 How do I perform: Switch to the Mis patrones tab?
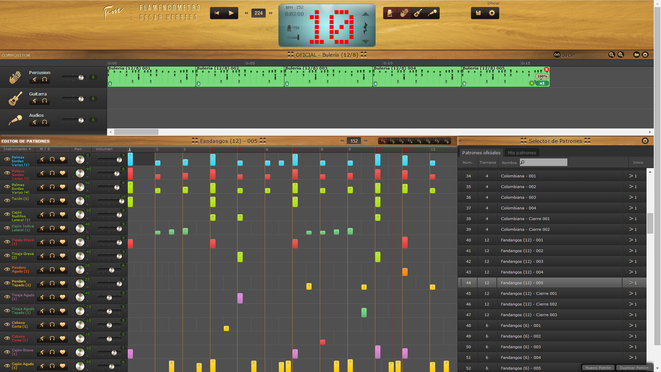pos(522,153)
